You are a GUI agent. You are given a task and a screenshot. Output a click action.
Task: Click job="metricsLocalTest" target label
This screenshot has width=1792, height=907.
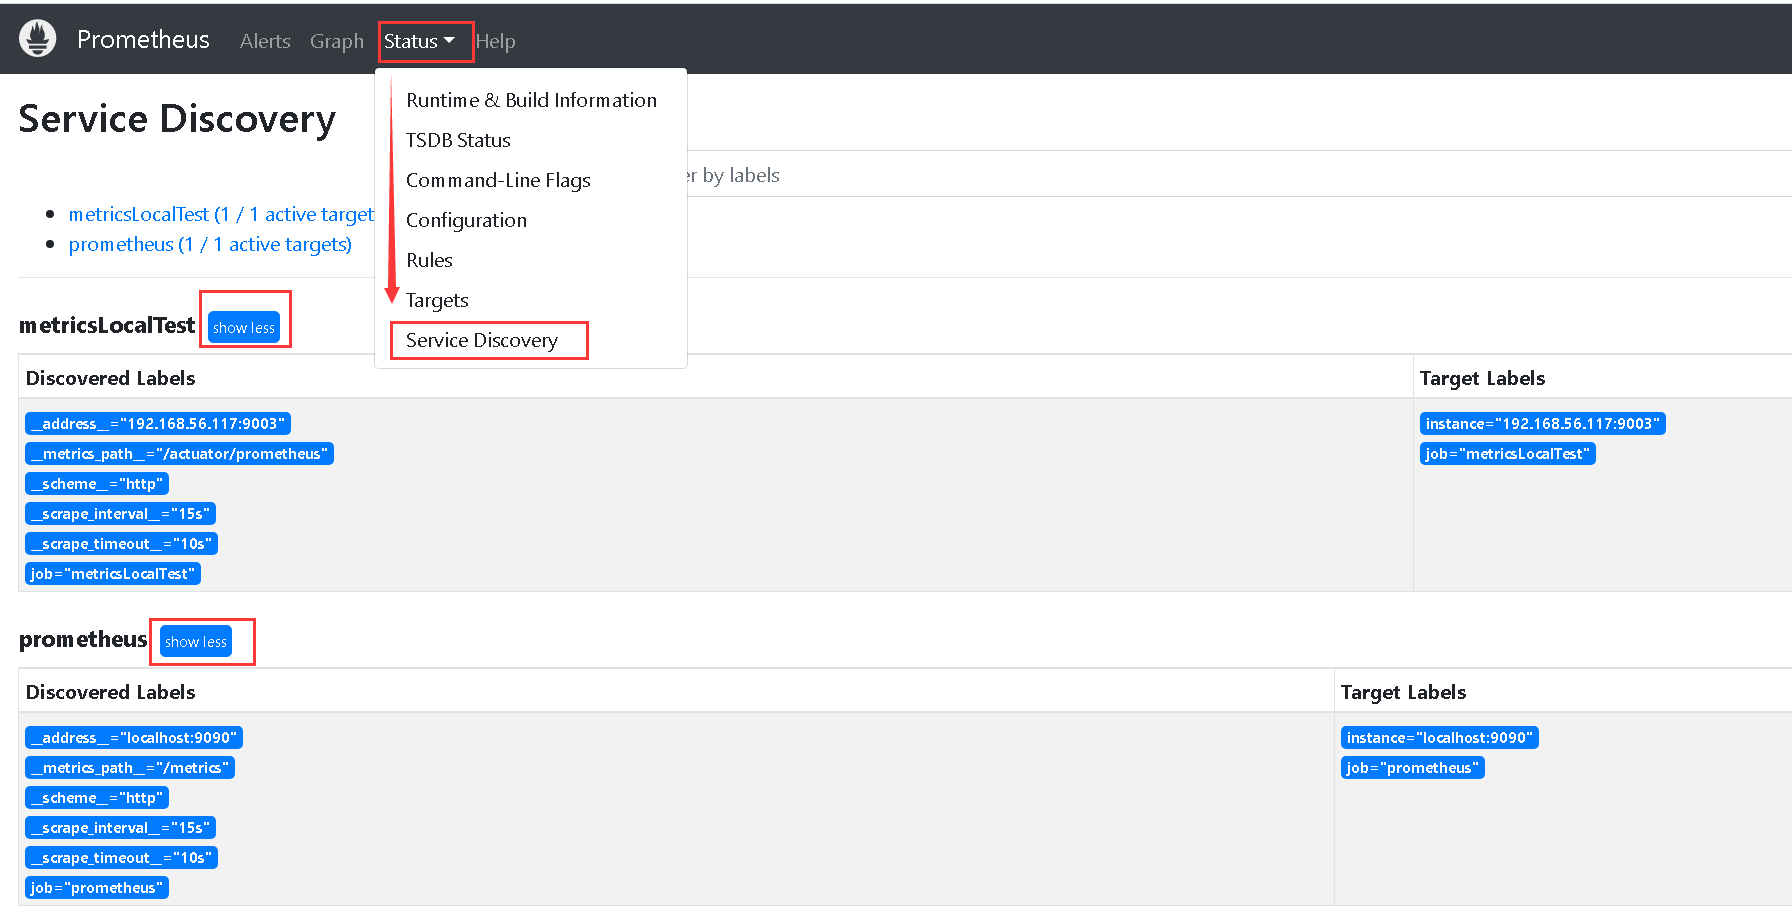point(1507,454)
